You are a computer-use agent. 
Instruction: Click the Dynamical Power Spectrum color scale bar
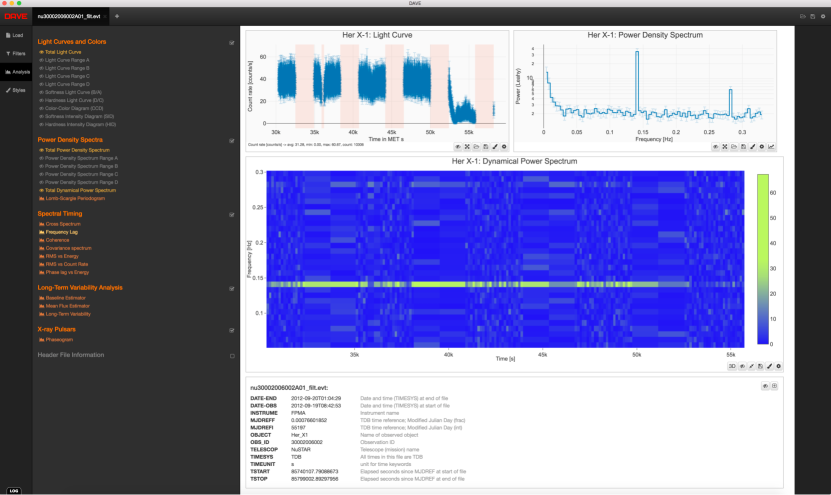762,259
